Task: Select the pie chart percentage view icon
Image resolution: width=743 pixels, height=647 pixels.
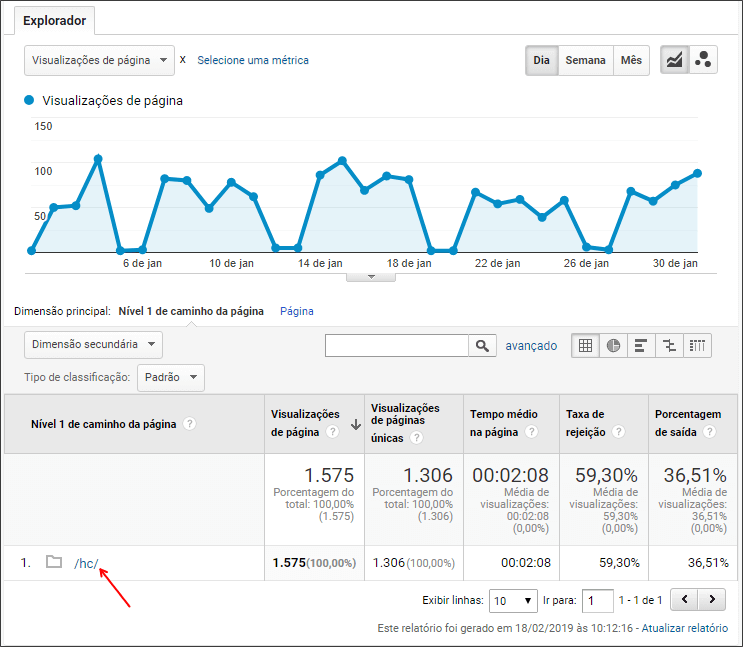Action: tap(613, 346)
